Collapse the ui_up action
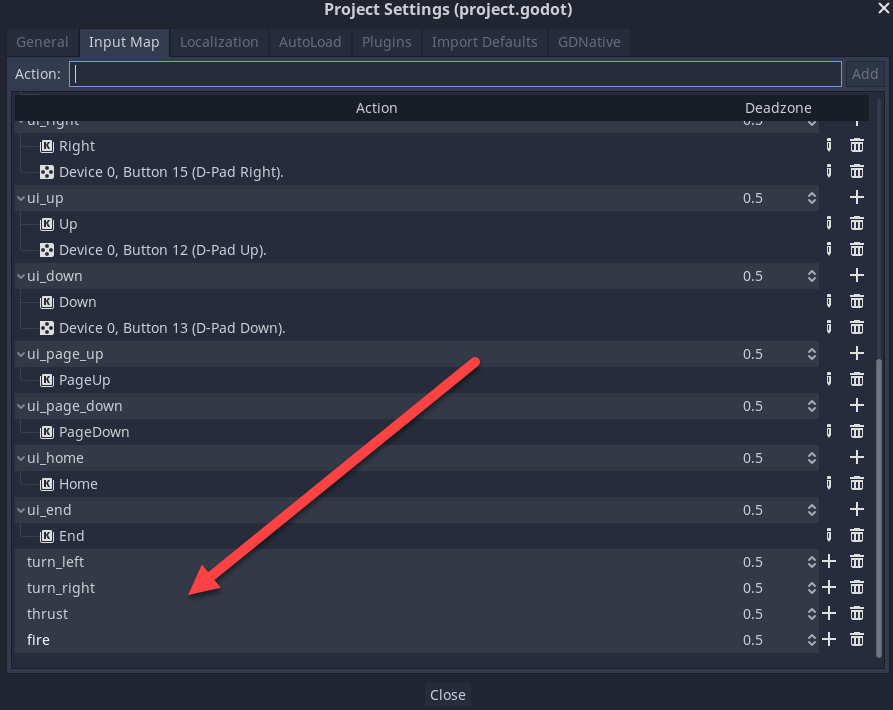Screen dimensions: 893x710 (x=21, y=198)
